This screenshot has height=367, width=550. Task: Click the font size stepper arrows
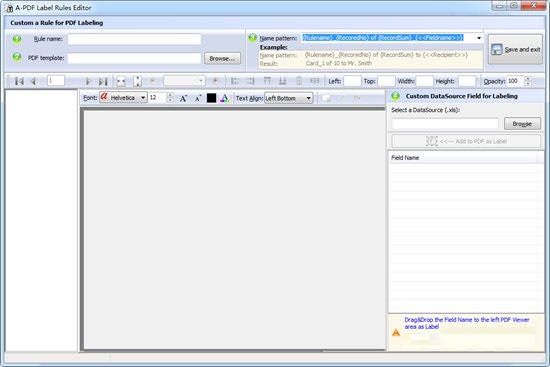coord(170,98)
